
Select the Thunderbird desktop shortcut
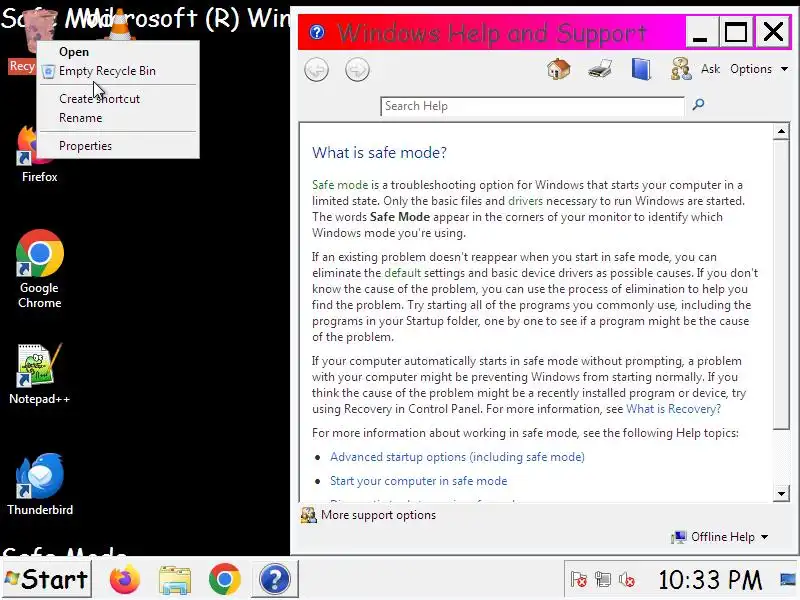coord(40,485)
